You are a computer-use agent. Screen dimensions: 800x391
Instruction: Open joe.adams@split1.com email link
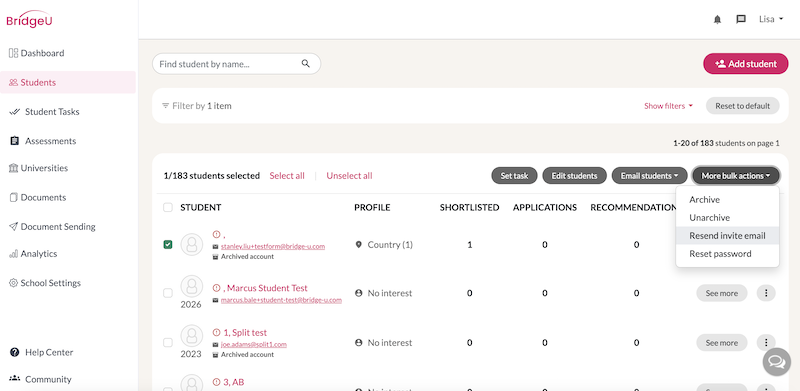(254, 345)
